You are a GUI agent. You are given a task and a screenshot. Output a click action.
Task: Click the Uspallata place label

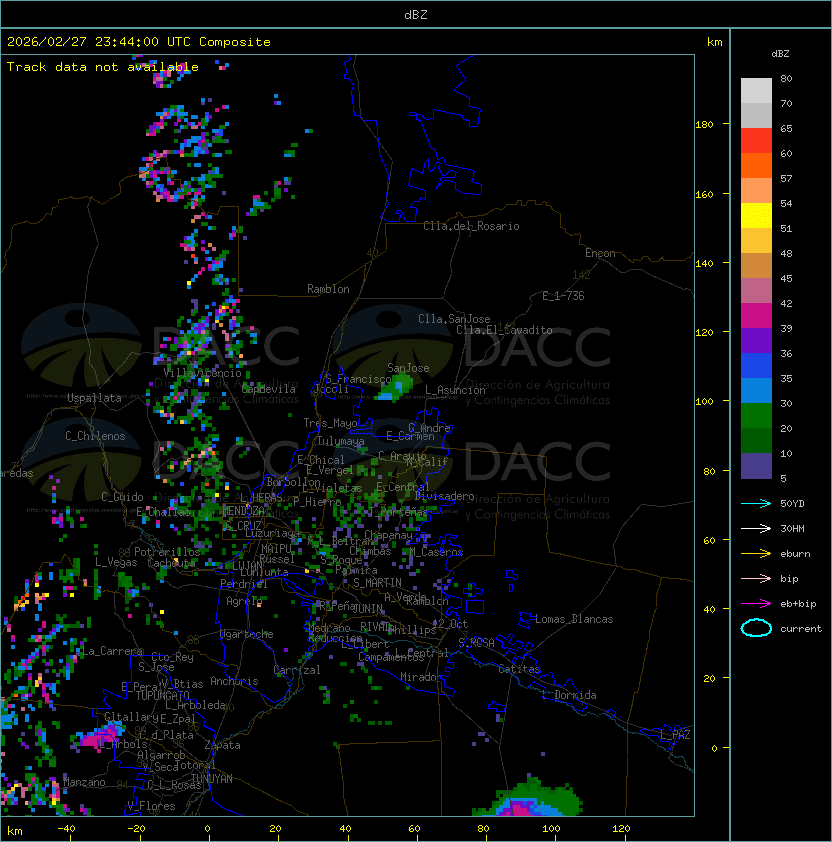[x=94, y=398]
